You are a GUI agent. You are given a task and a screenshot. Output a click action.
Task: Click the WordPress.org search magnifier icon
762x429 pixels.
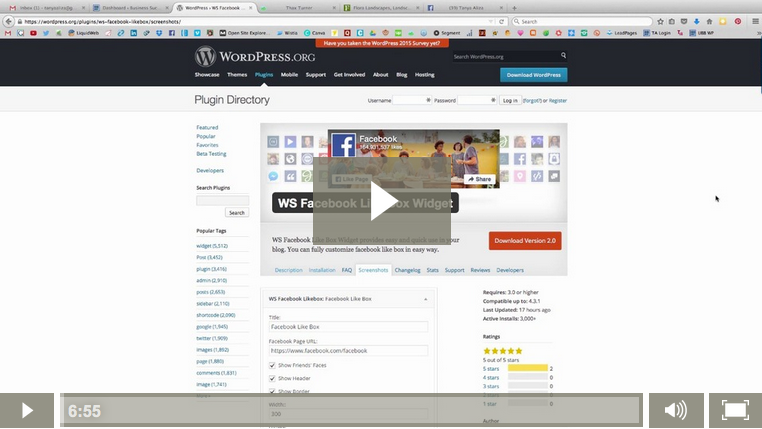tap(563, 55)
